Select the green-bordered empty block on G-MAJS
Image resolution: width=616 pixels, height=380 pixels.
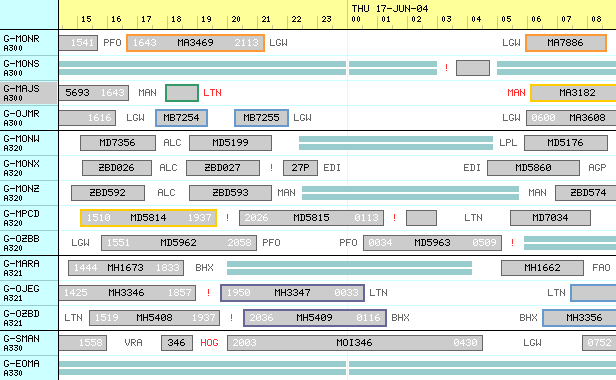point(182,93)
